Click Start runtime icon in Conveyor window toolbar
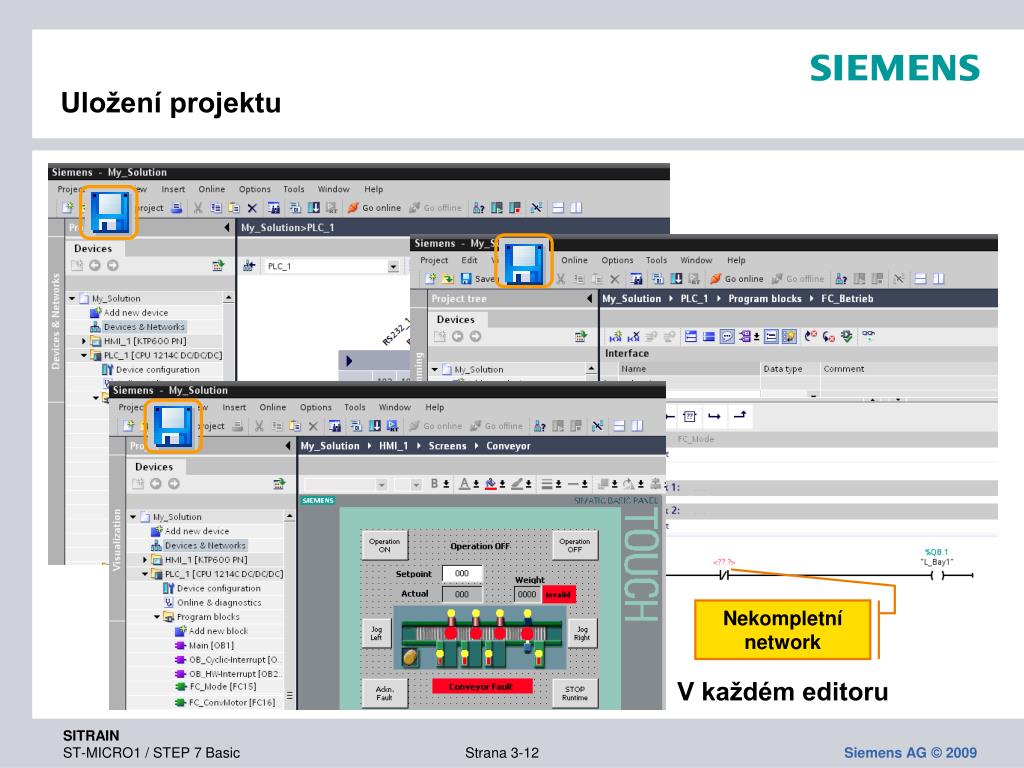Screen dimensions: 1024x768 [392, 426]
